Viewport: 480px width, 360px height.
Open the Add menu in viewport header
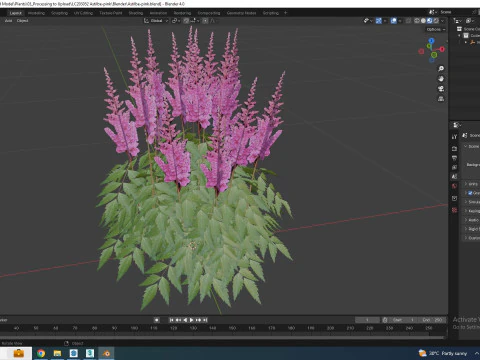click(x=9, y=21)
